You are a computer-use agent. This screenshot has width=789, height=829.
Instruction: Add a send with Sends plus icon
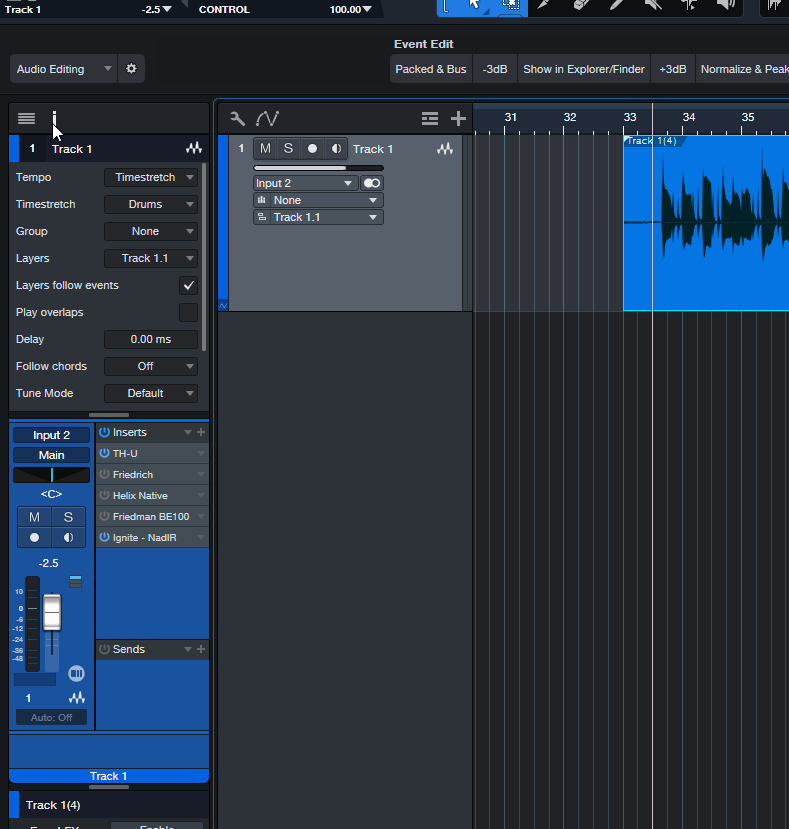pyautogui.click(x=201, y=650)
